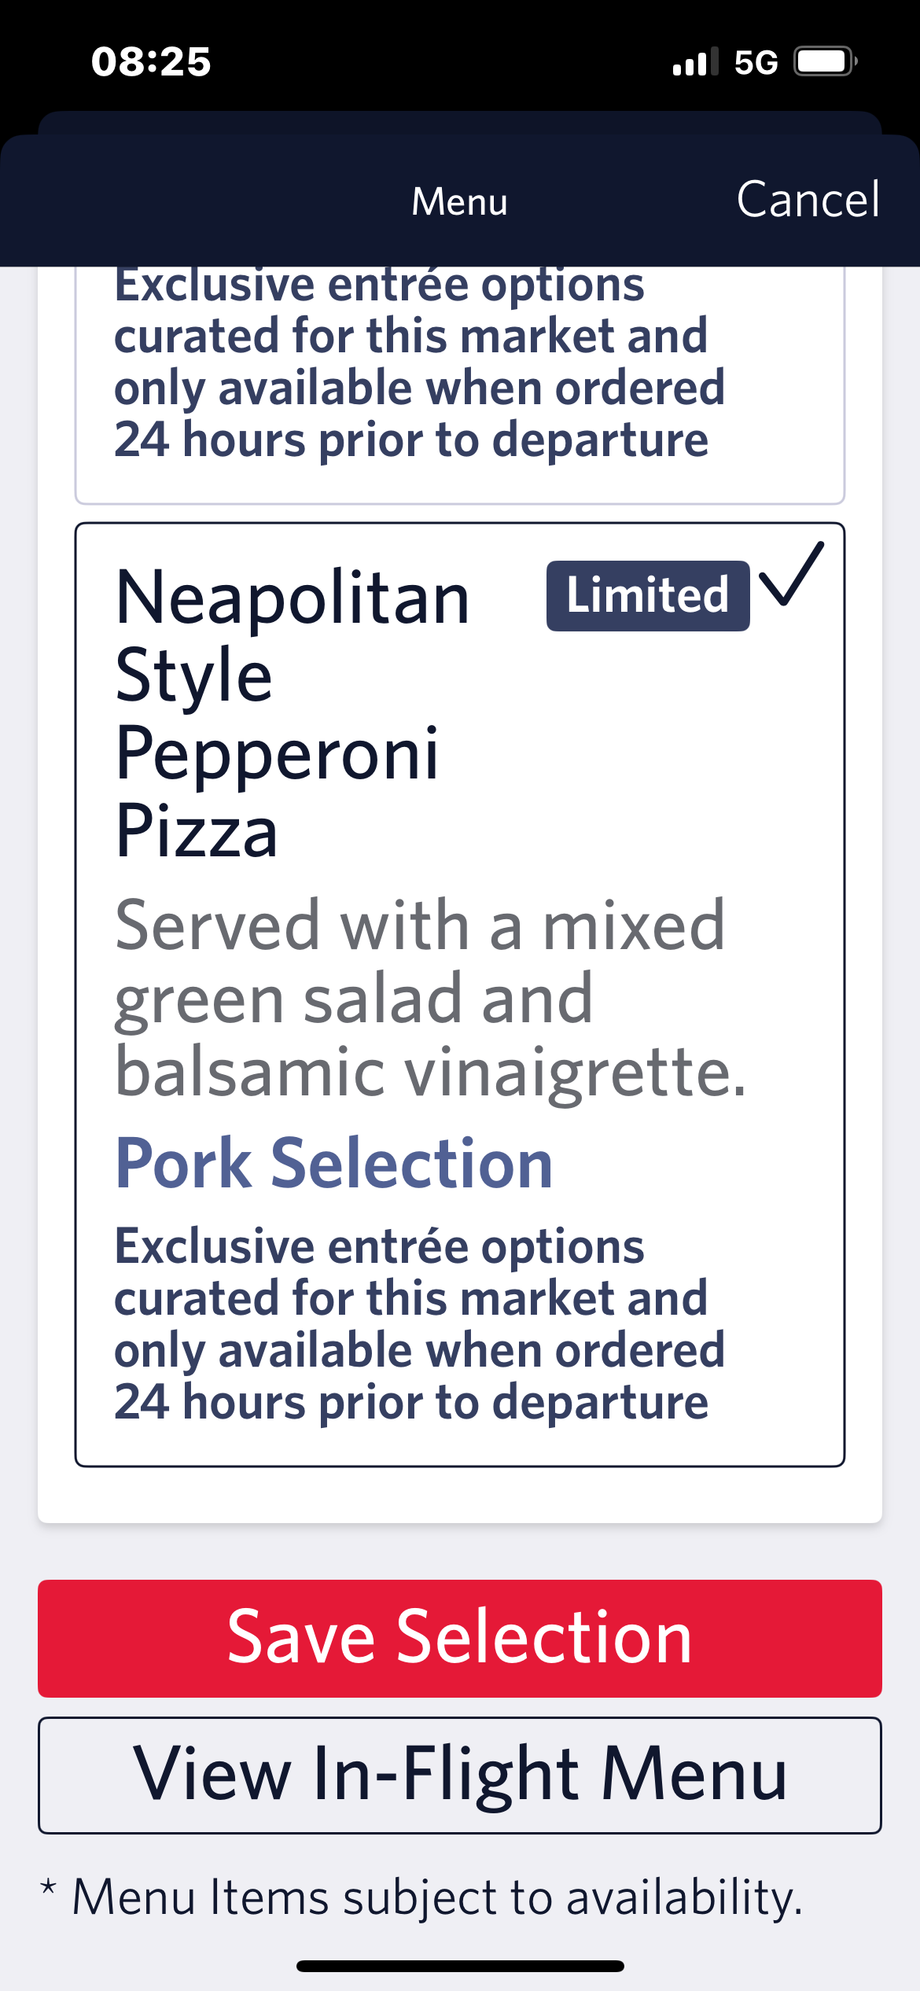
Task: Tap the checkmark on the pepperoni pizza card
Action: [x=791, y=575]
